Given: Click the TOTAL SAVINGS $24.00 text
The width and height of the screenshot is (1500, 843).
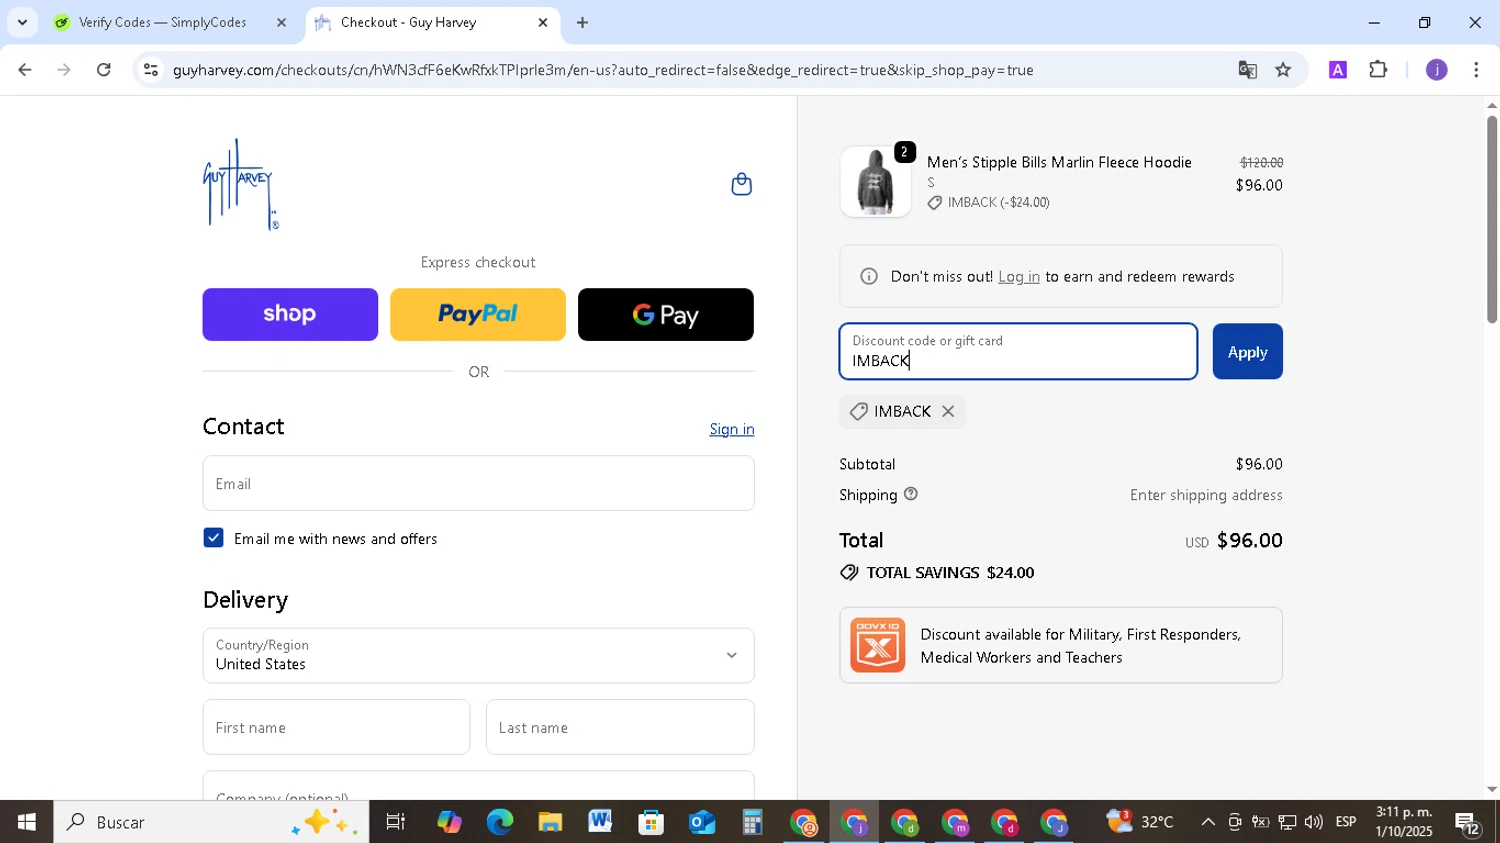Looking at the screenshot, I should pos(950,573).
